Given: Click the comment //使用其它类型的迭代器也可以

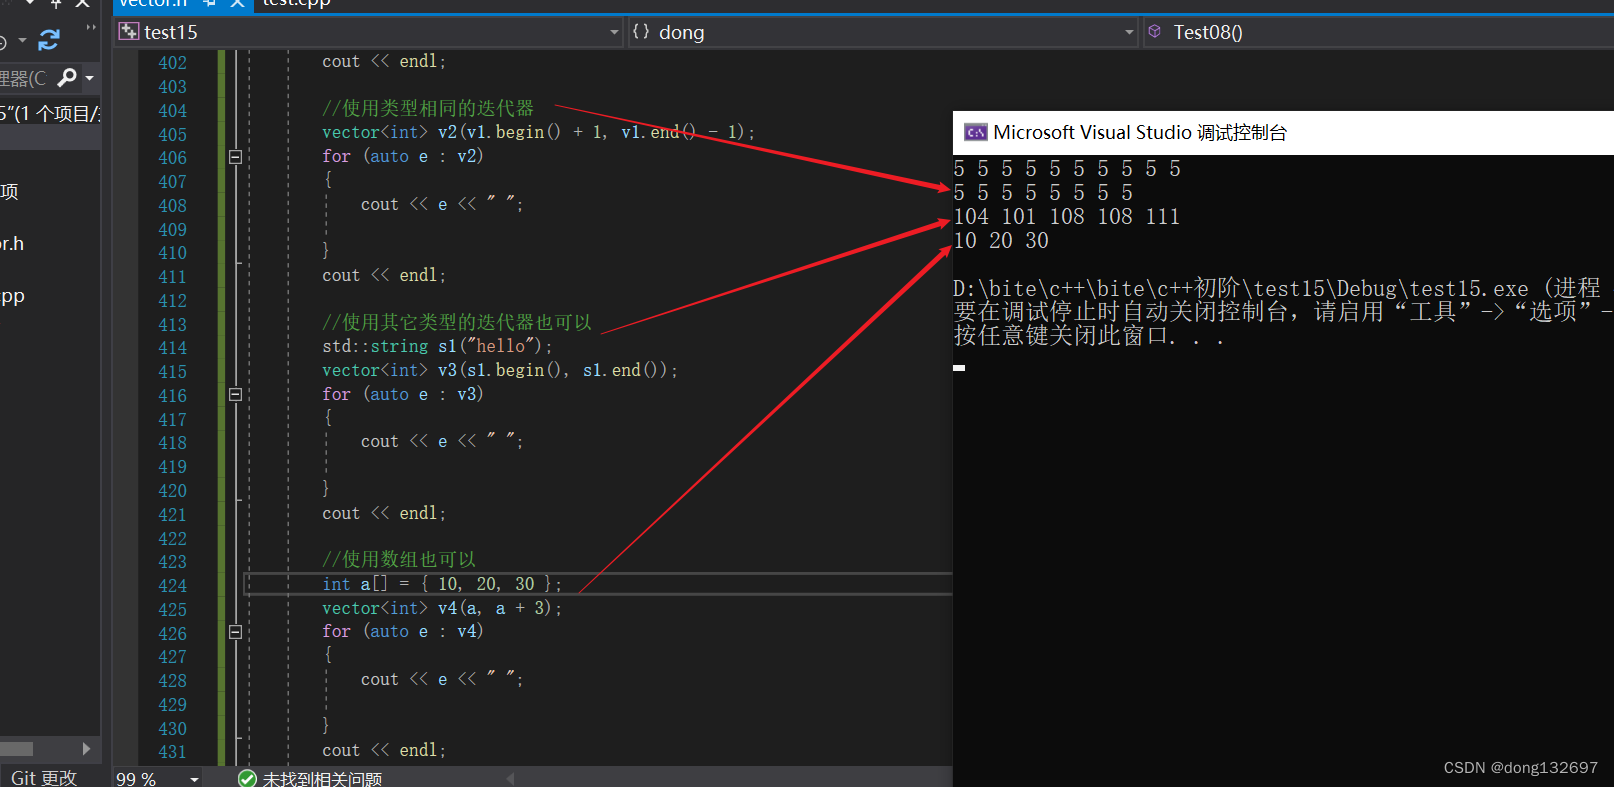Looking at the screenshot, I should (x=457, y=322).
